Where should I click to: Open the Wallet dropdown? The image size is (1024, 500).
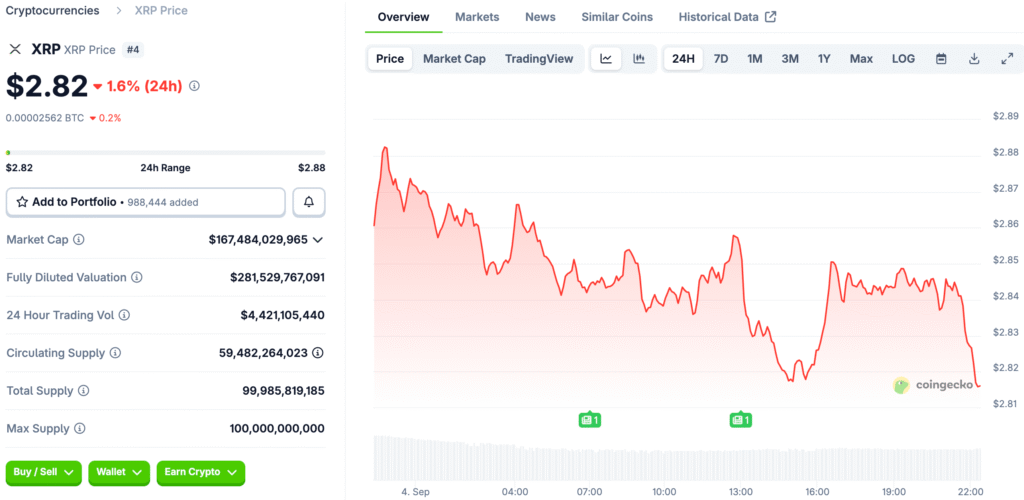point(119,472)
